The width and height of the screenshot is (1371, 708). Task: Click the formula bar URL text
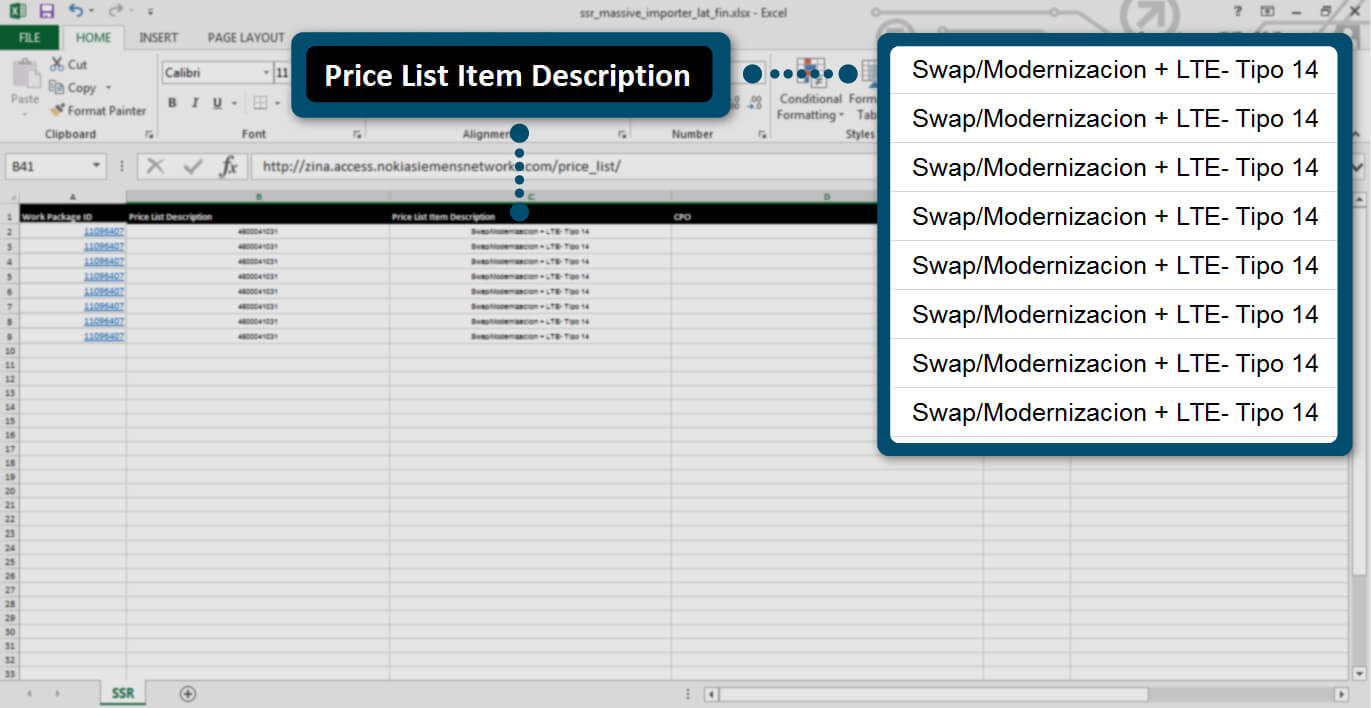pos(441,166)
